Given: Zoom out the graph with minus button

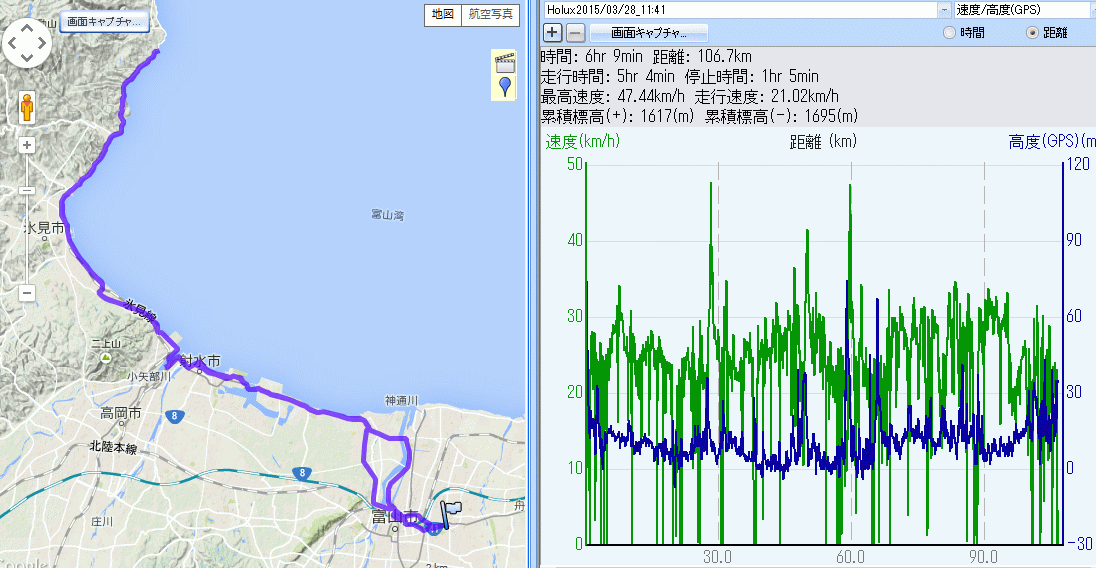Looking at the screenshot, I should pyautogui.click(x=575, y=33).
